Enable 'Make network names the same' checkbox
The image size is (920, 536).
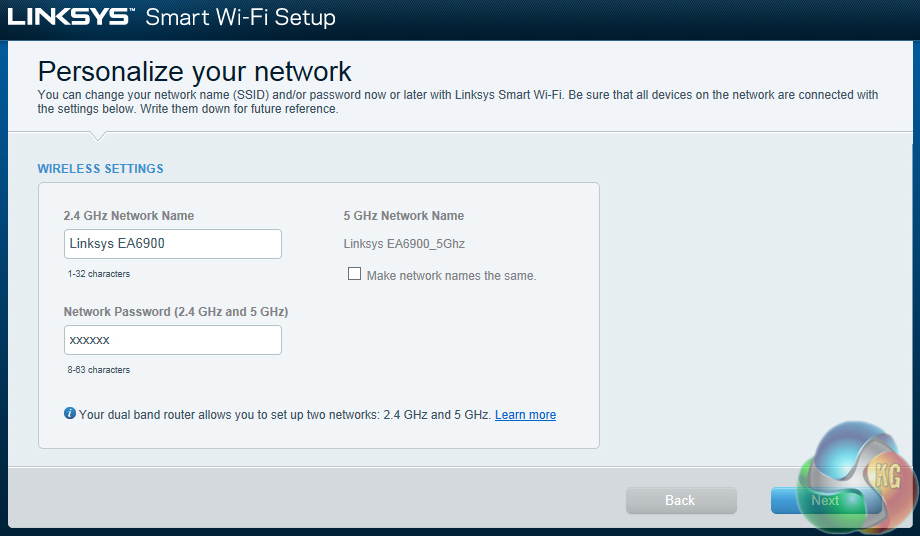(x=354, y=274)
